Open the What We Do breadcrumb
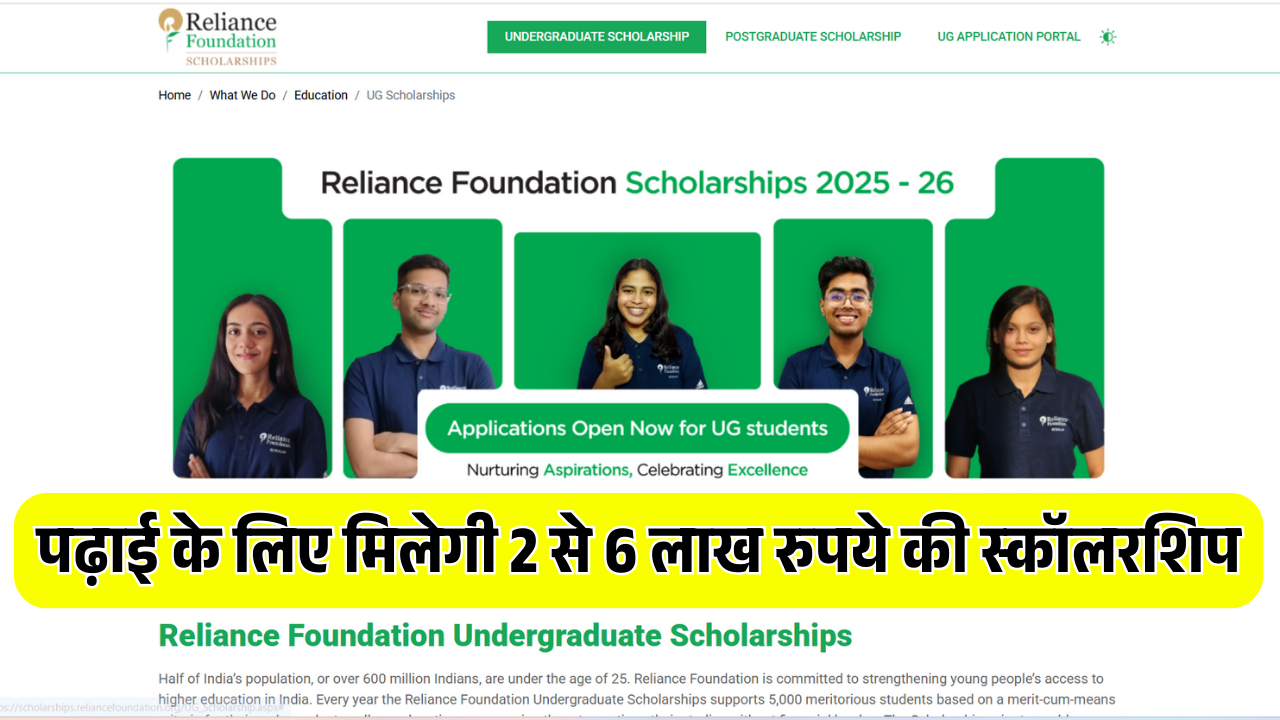Viewport: 1280px width, 720px height. click(x=242, y=95)
